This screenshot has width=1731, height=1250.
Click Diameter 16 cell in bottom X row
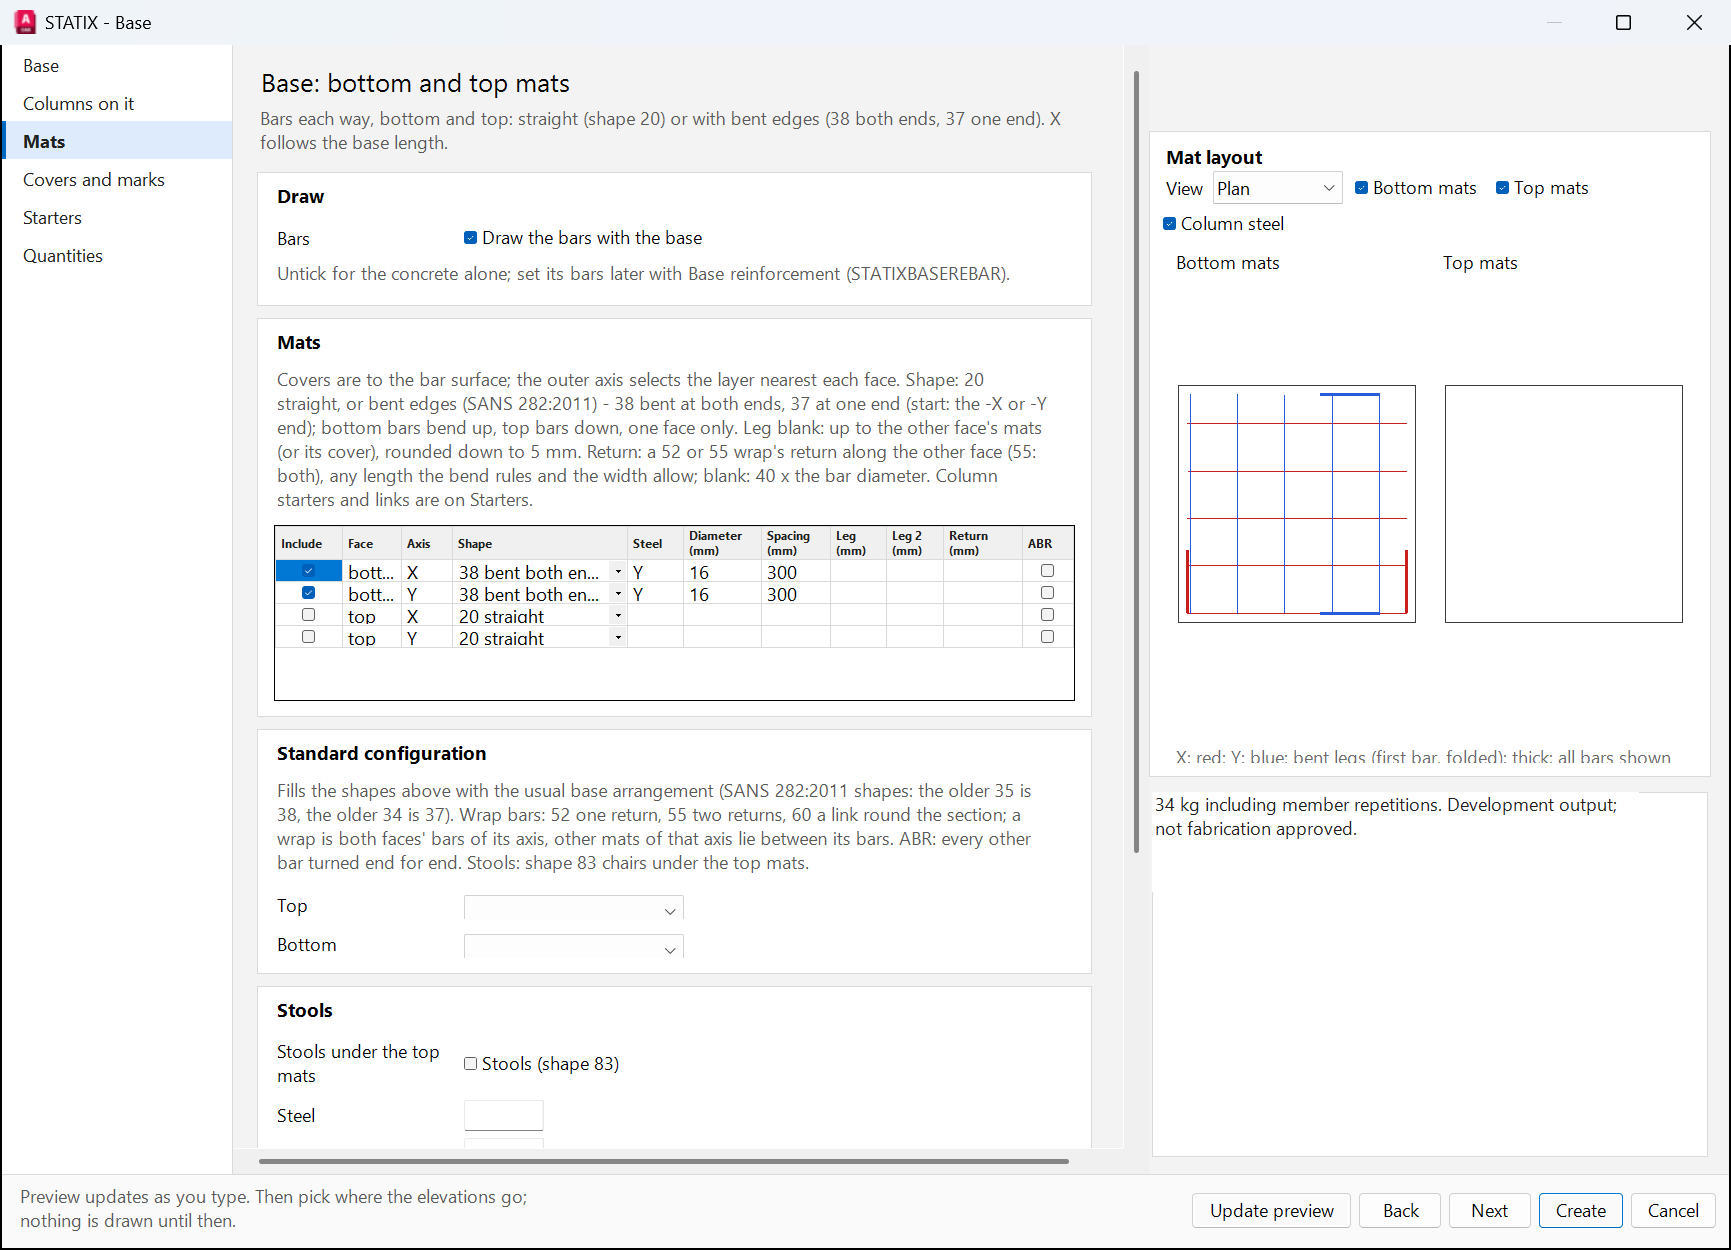coord(722,572)
